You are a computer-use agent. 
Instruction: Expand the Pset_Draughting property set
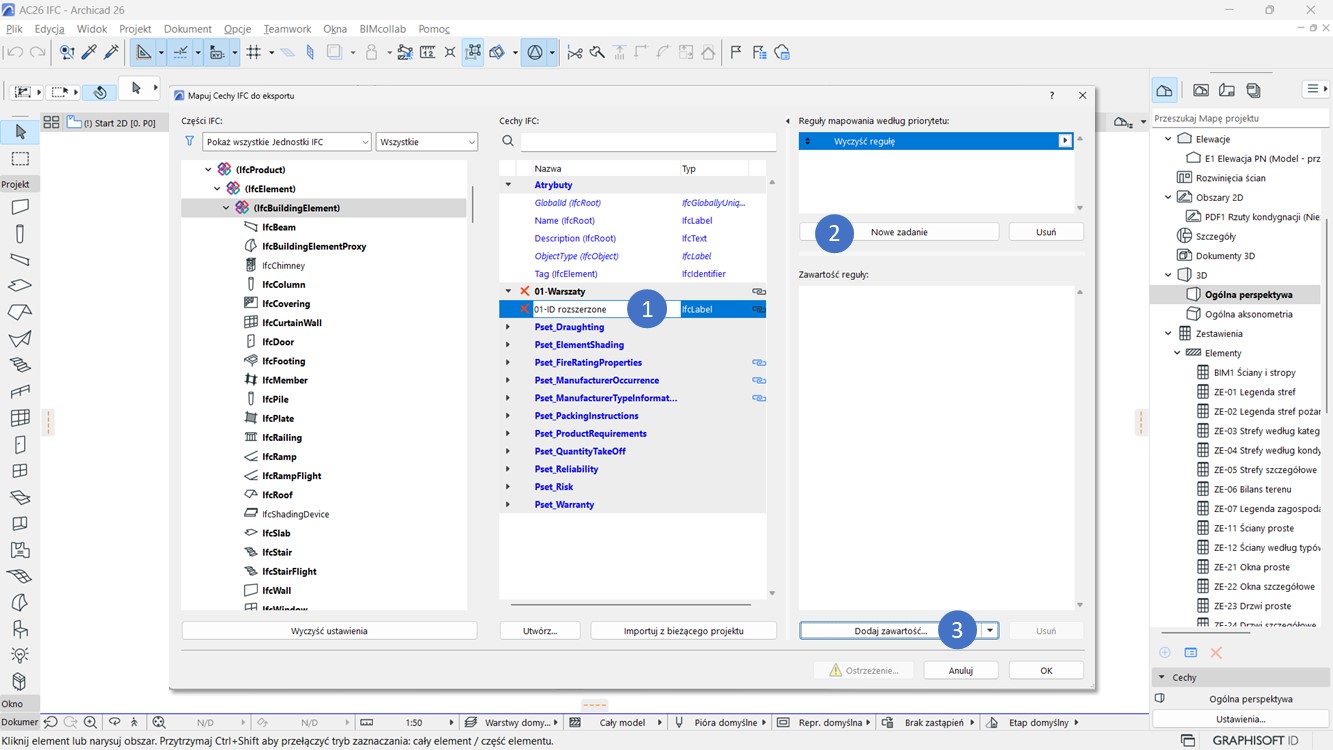[508, 327]
